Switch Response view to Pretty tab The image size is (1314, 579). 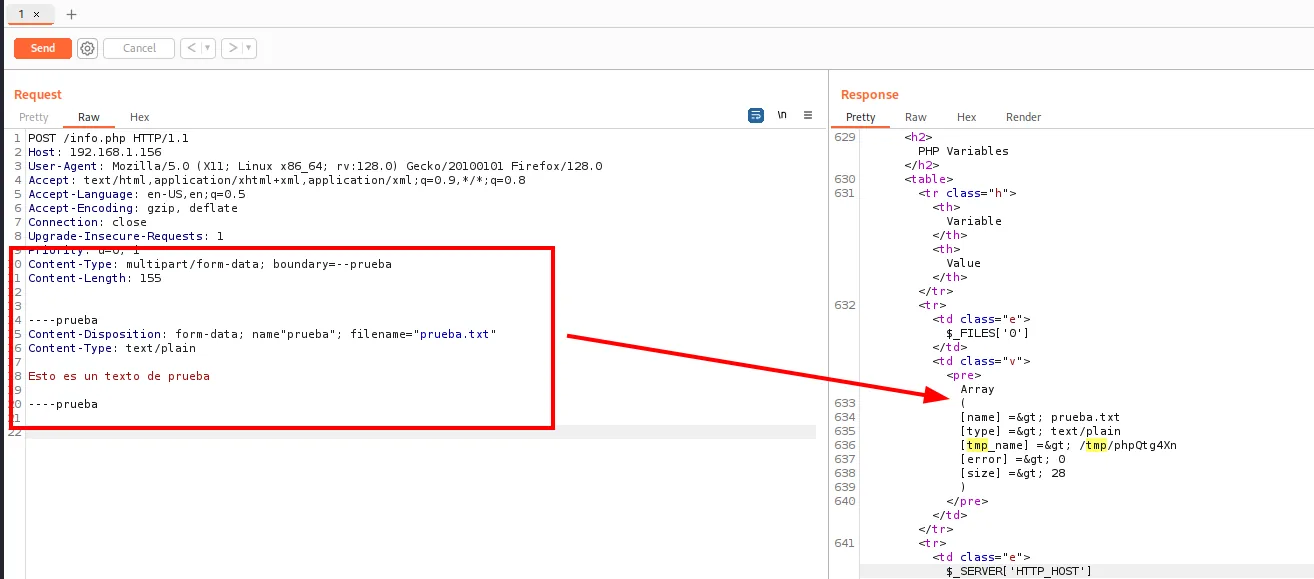pyautogui.click(x=860, y=117)
